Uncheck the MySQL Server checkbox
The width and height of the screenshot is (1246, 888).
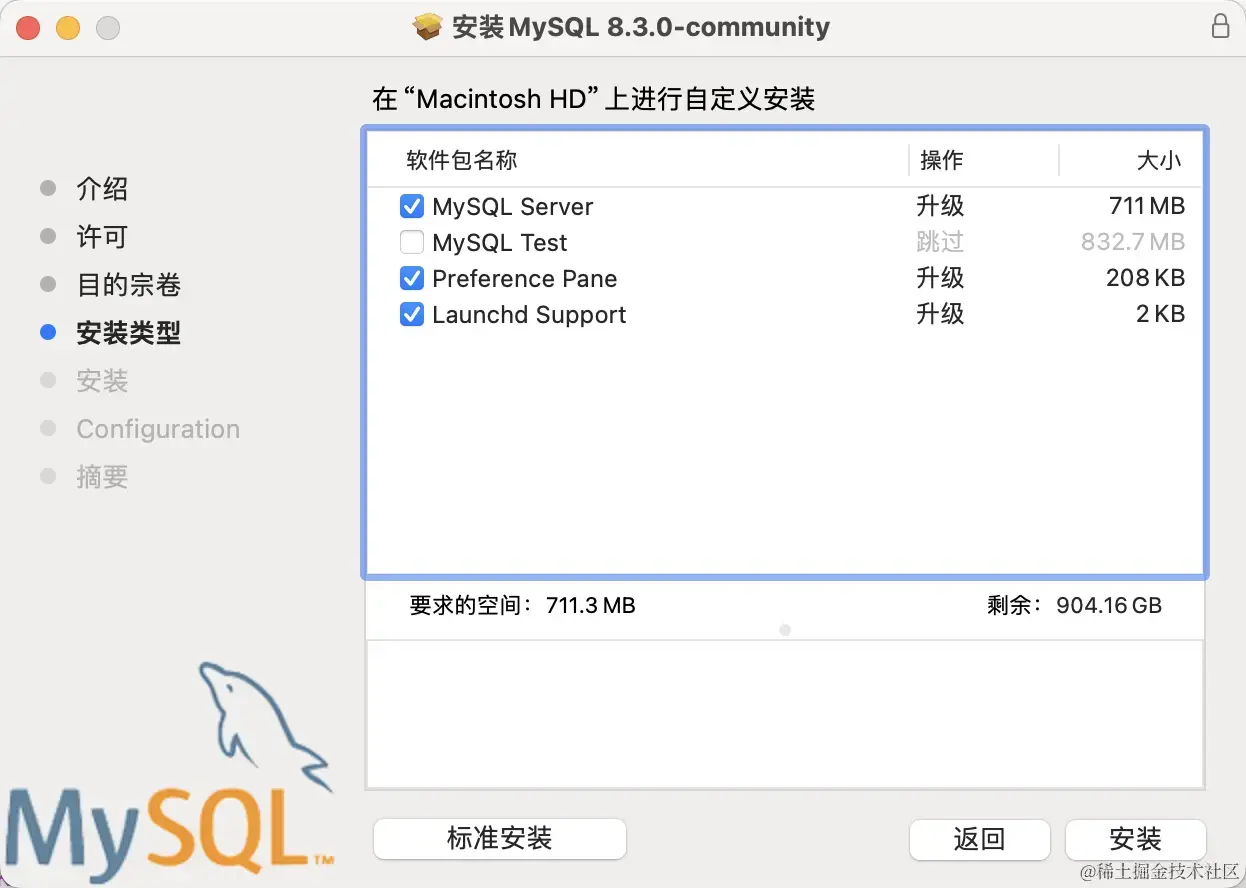point(411,207)
